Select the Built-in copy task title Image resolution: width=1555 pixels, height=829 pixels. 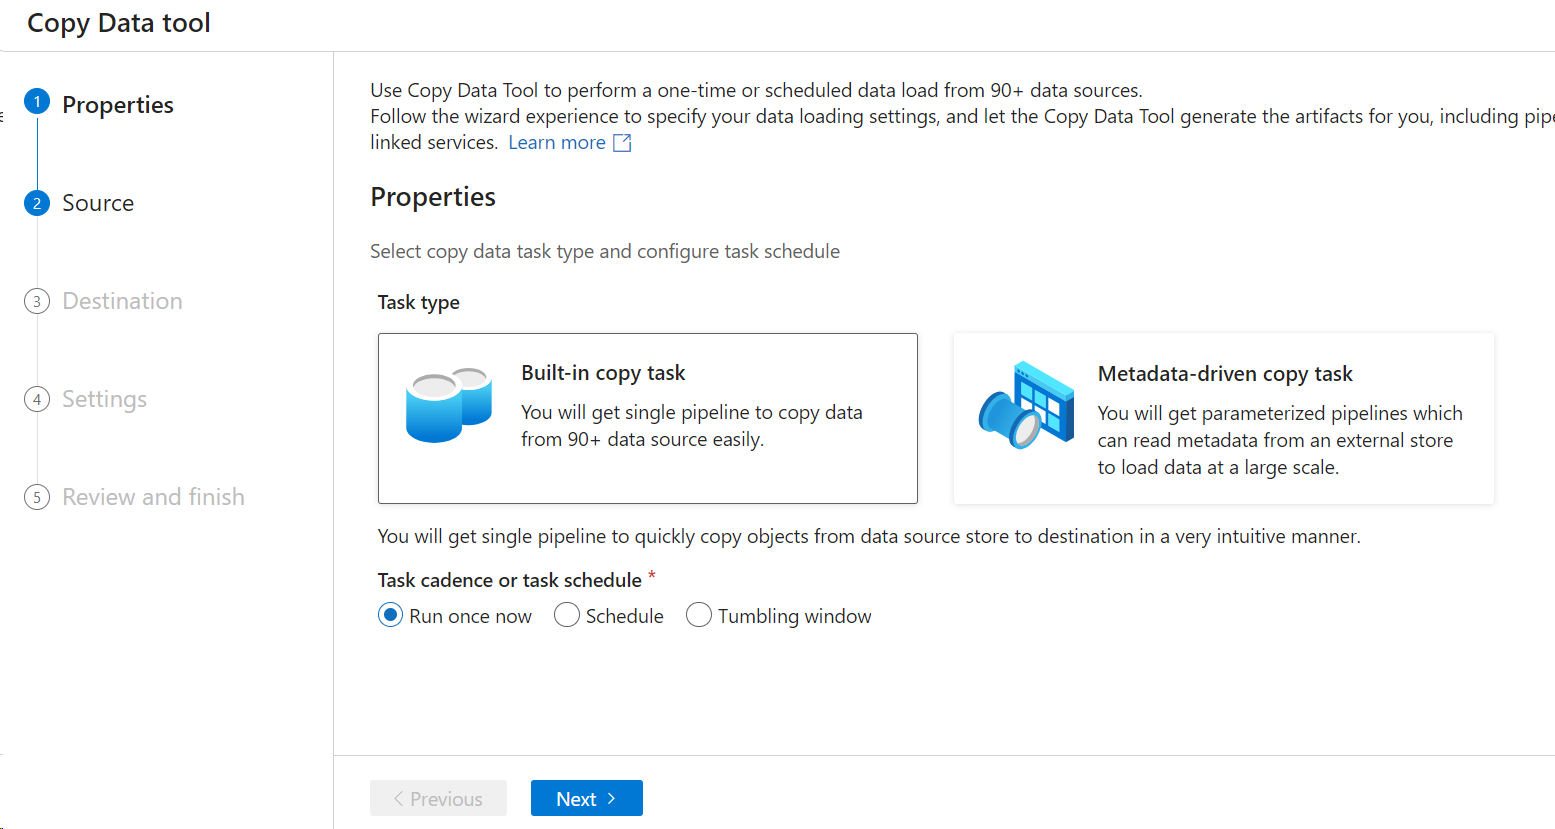pos(603,373)
